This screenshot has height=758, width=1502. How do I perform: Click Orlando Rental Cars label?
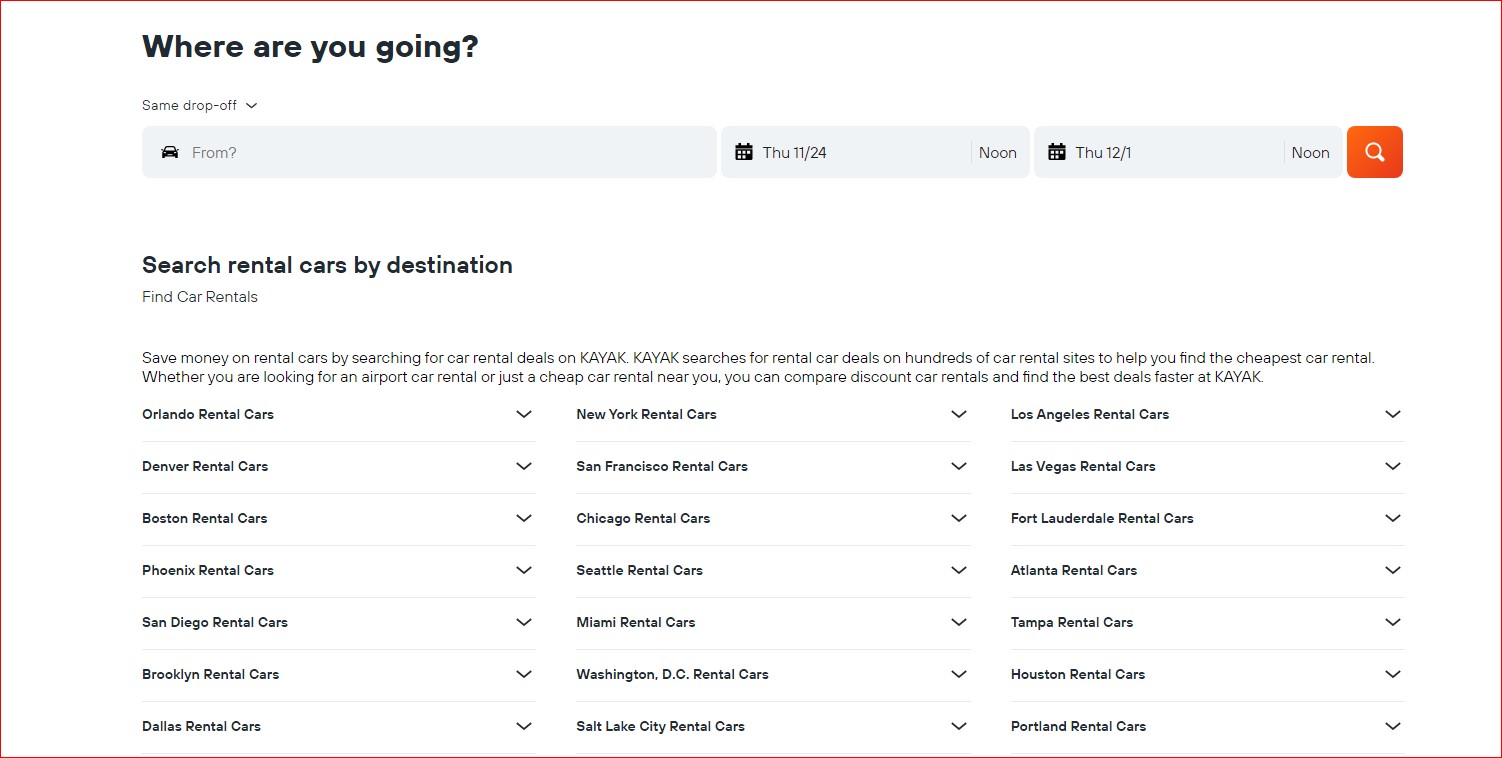(208, 414)
